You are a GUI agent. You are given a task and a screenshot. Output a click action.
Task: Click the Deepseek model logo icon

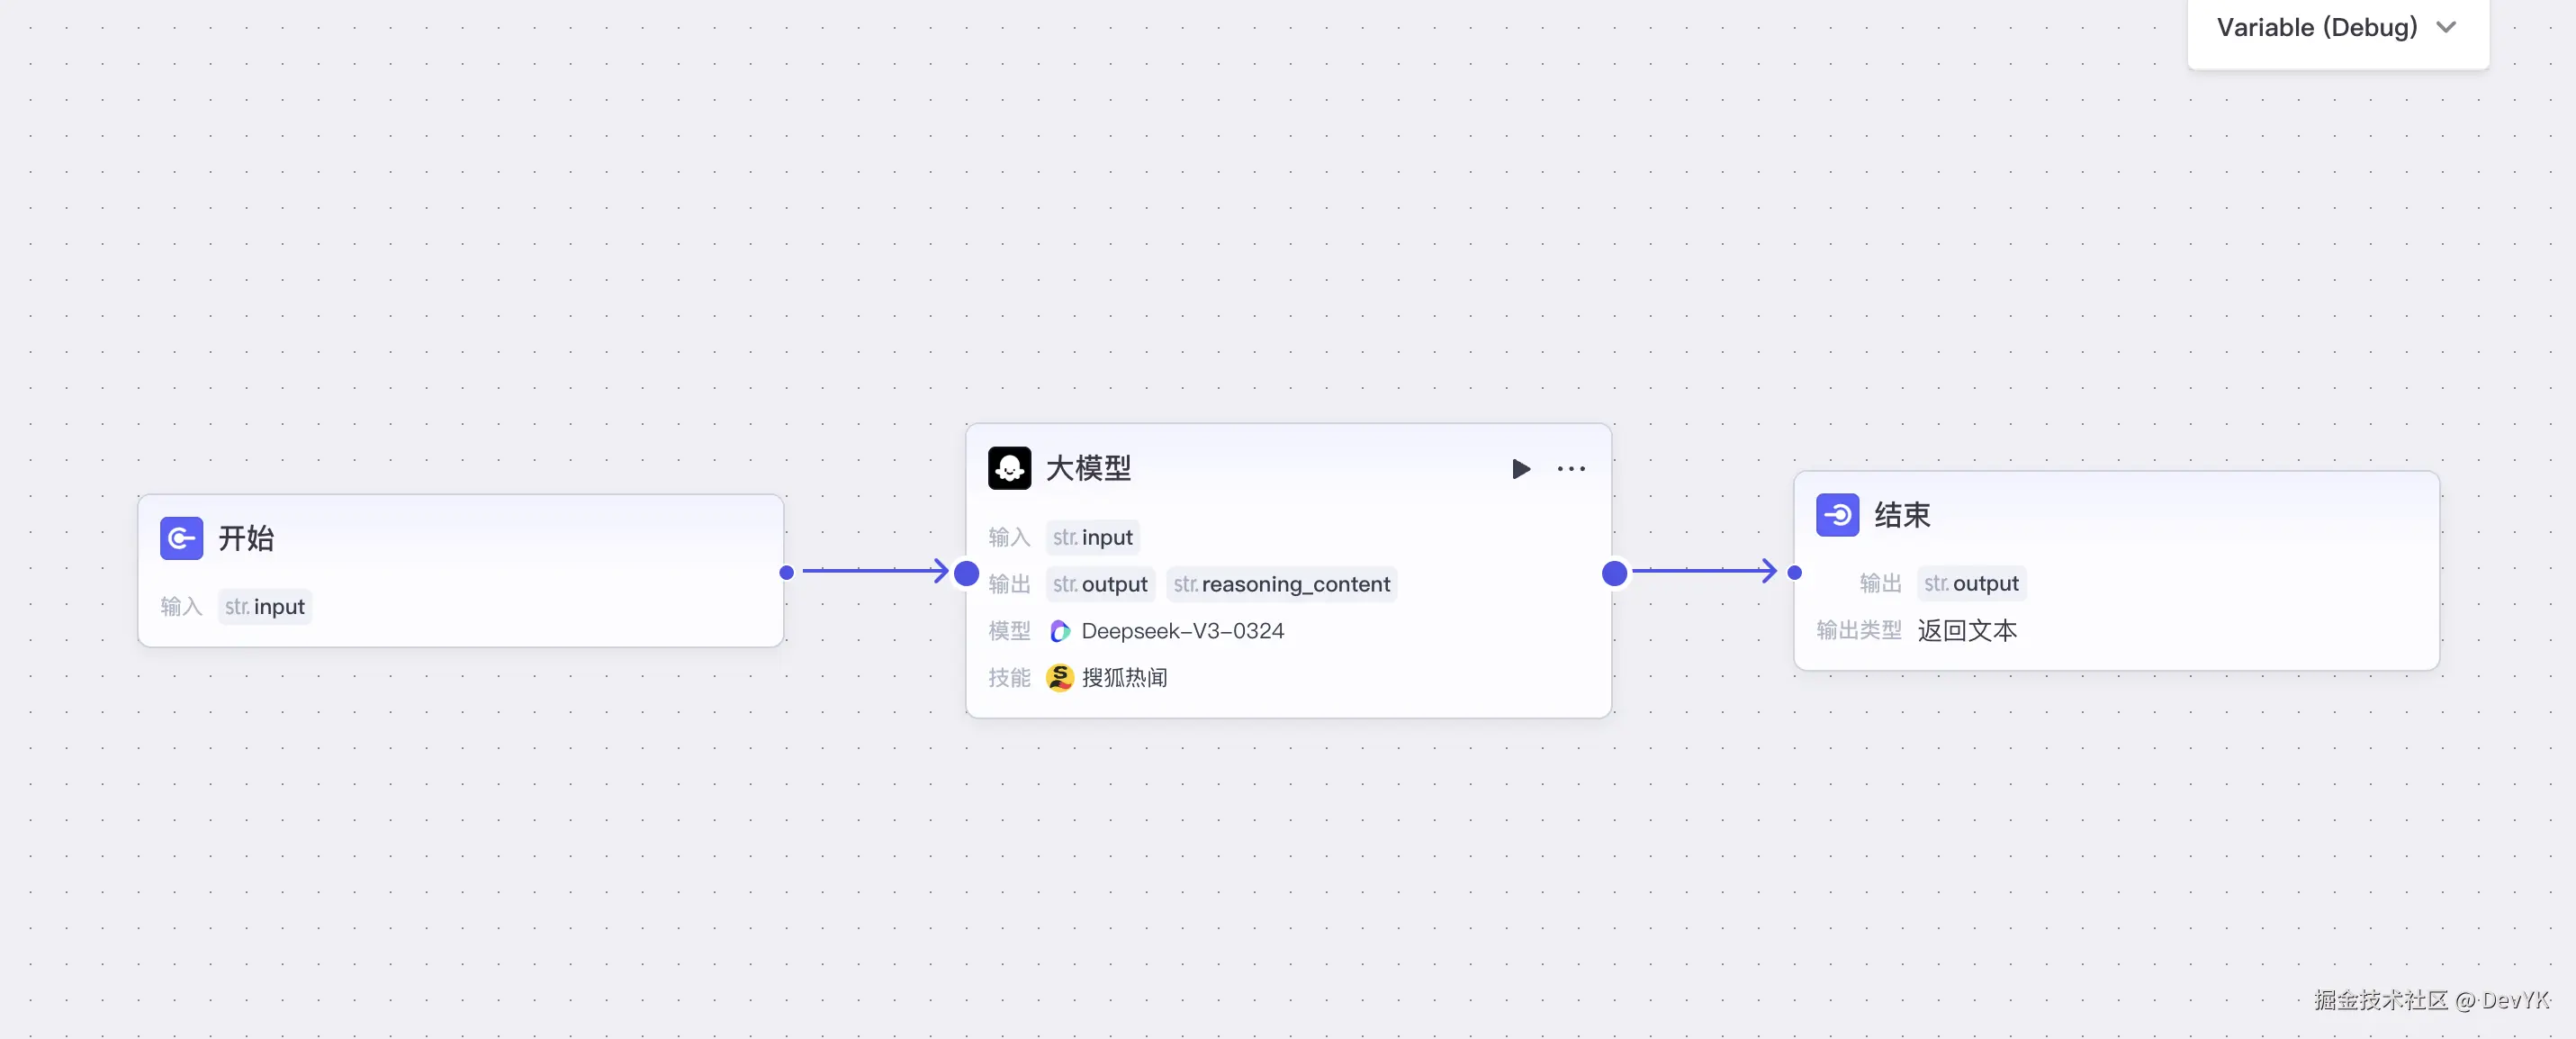pyautogui.click(x=1060, y=631)
